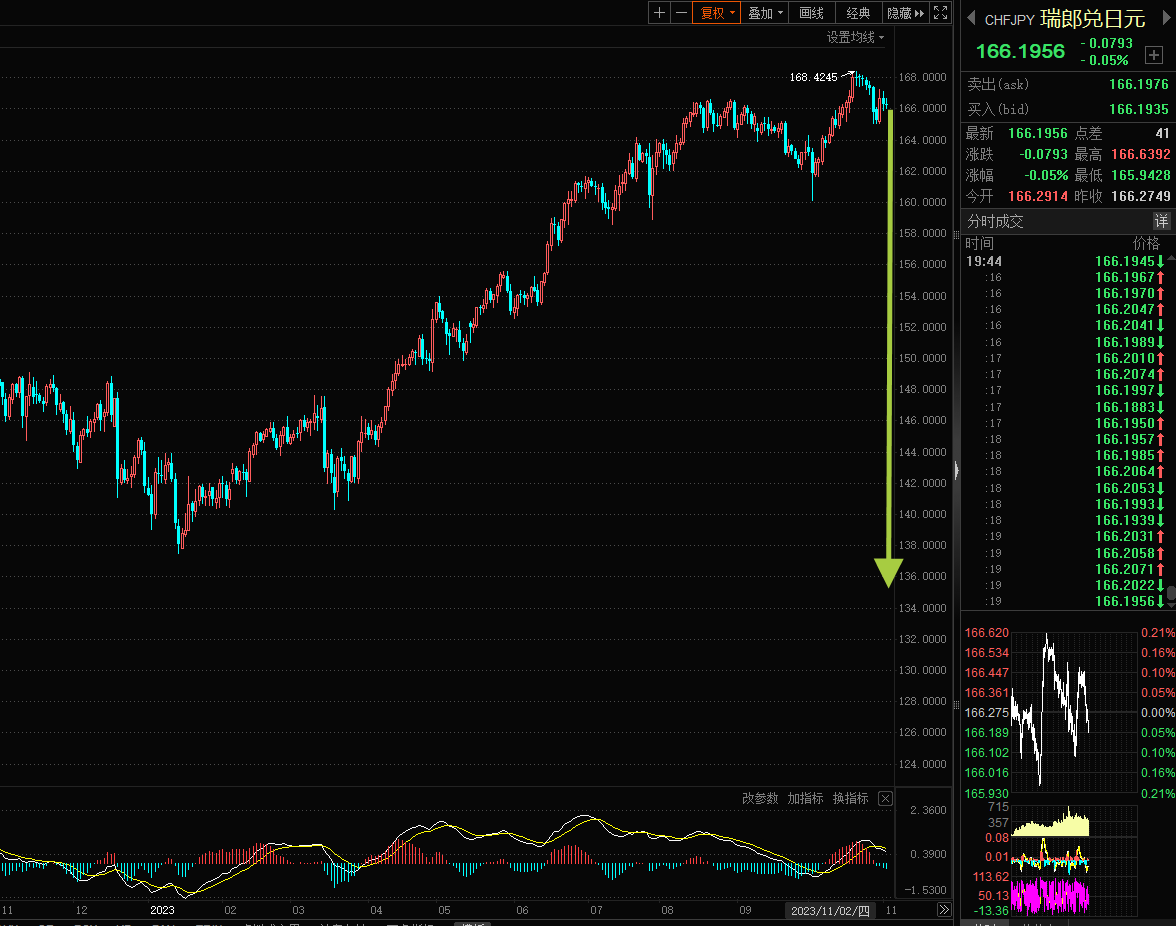
Task: Jump to latest date with double-arrow icon
Action: click(944, 910)
